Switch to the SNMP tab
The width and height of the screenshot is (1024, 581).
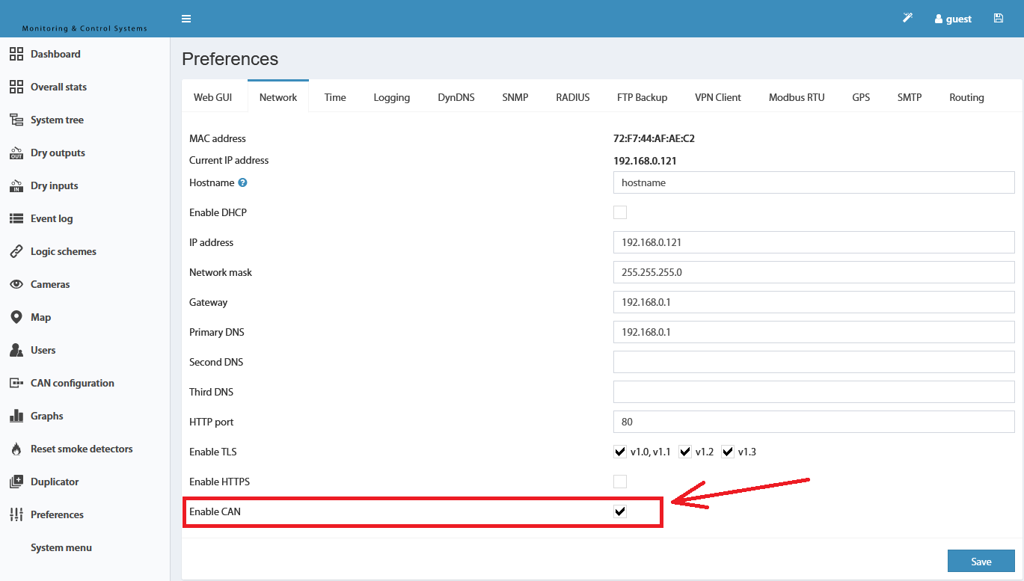tap(515, 97)
